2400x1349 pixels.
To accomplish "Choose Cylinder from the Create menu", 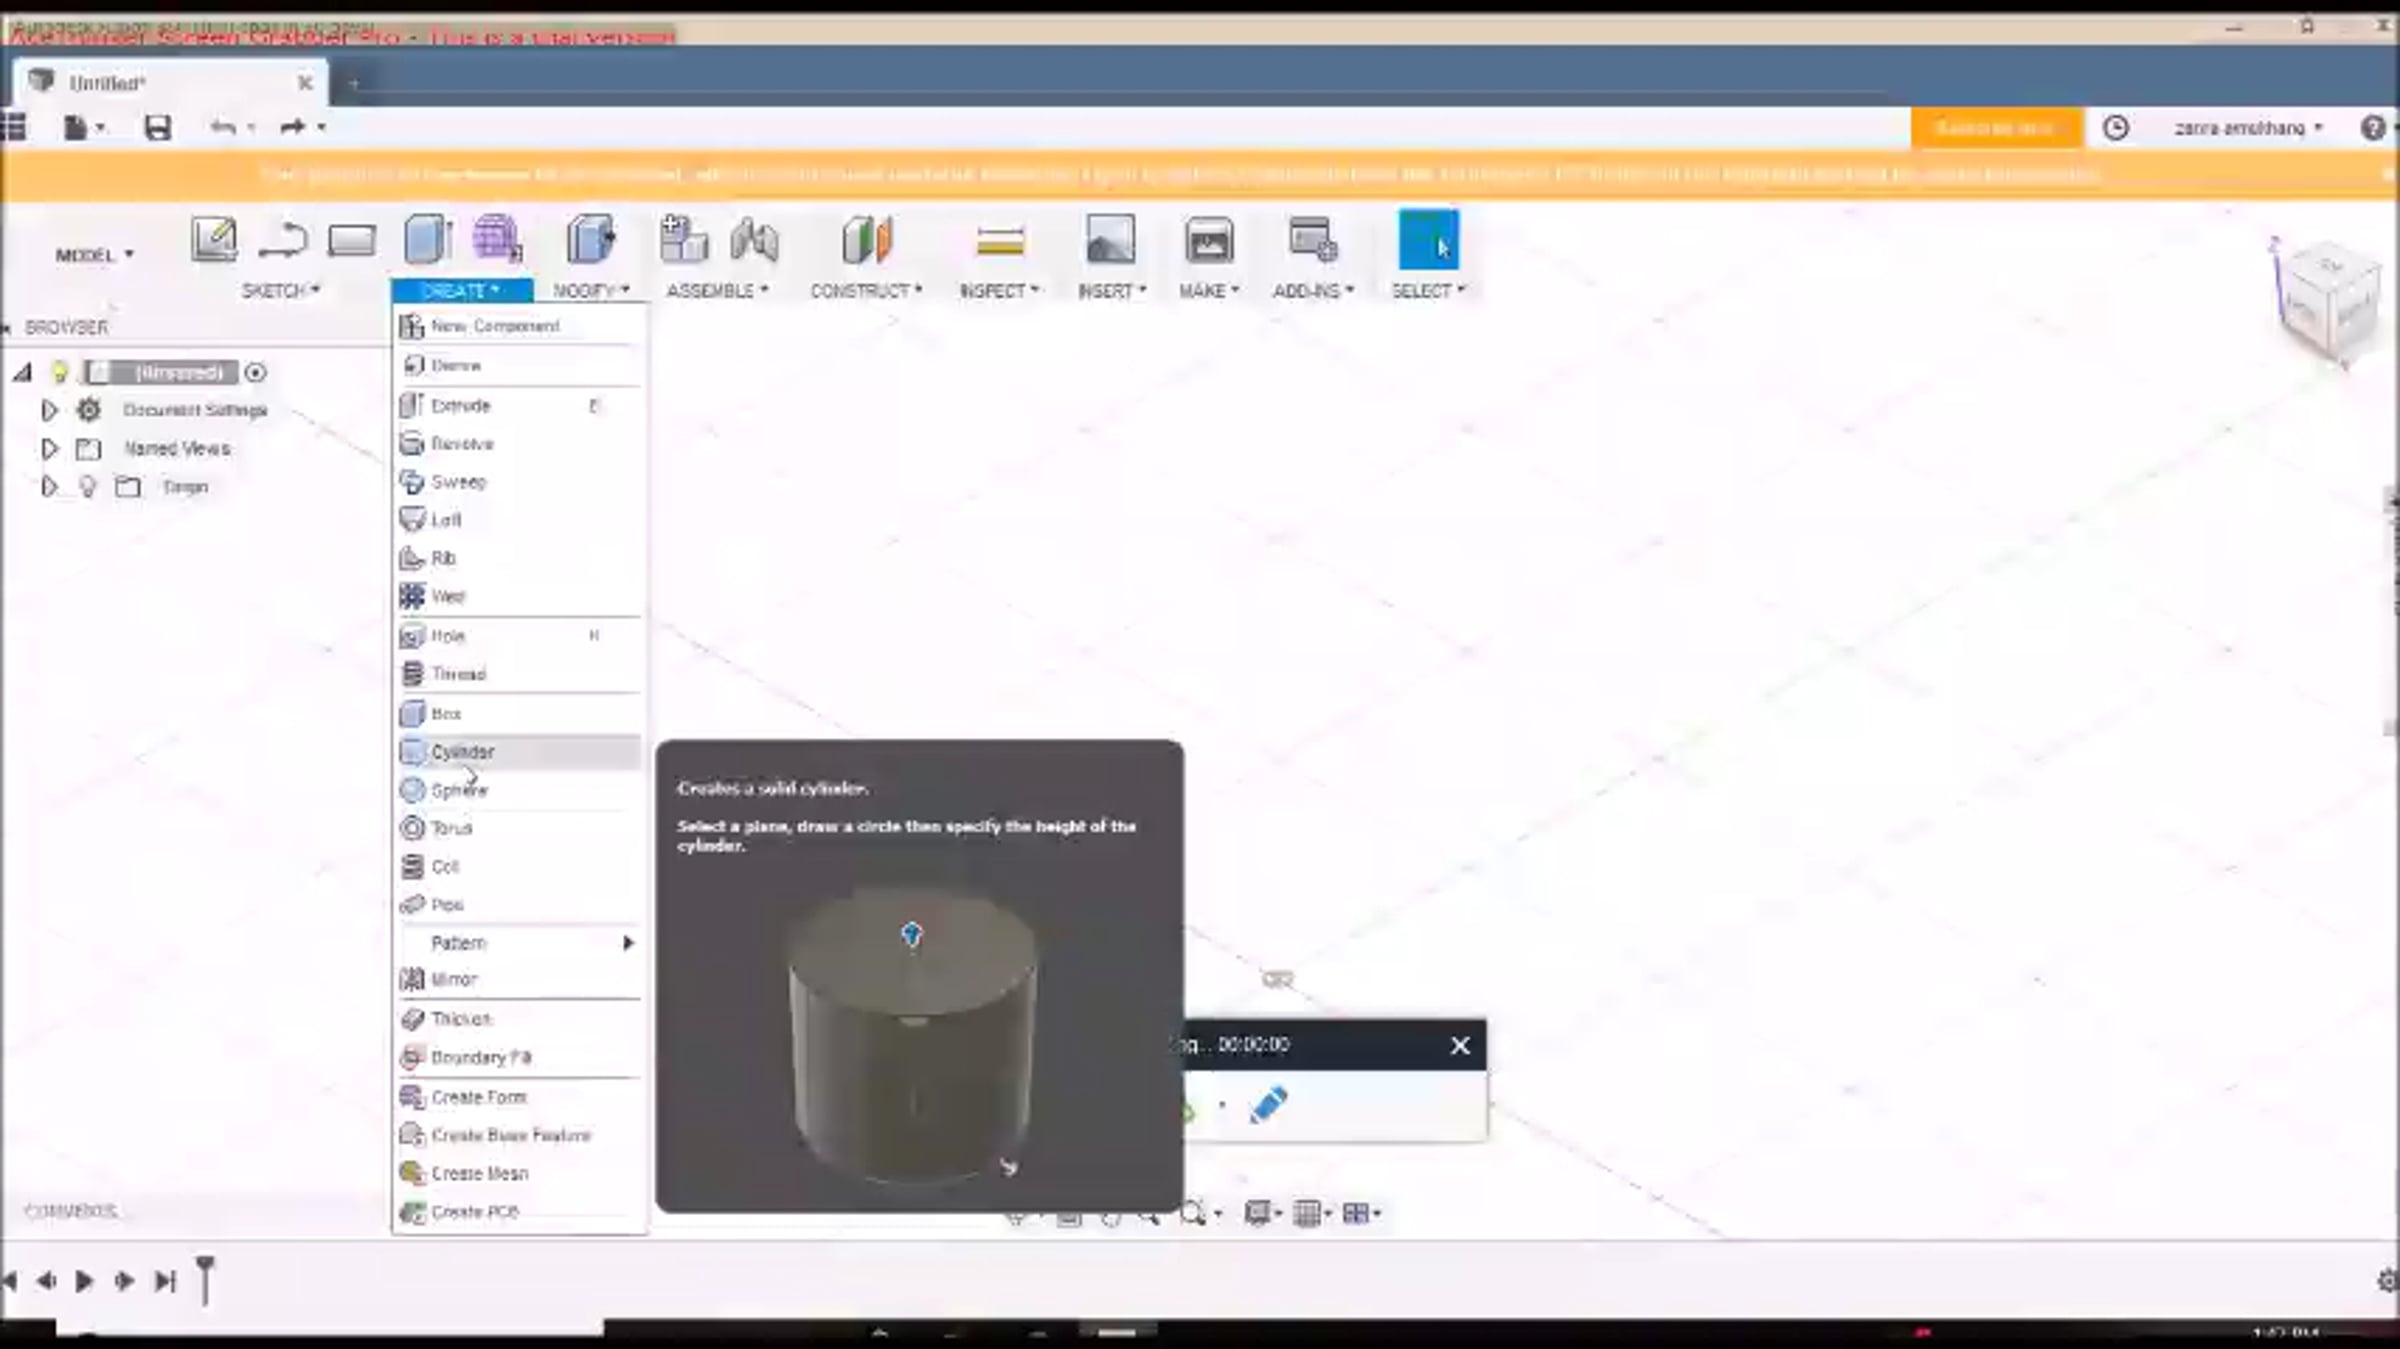I will pos(519,752).
